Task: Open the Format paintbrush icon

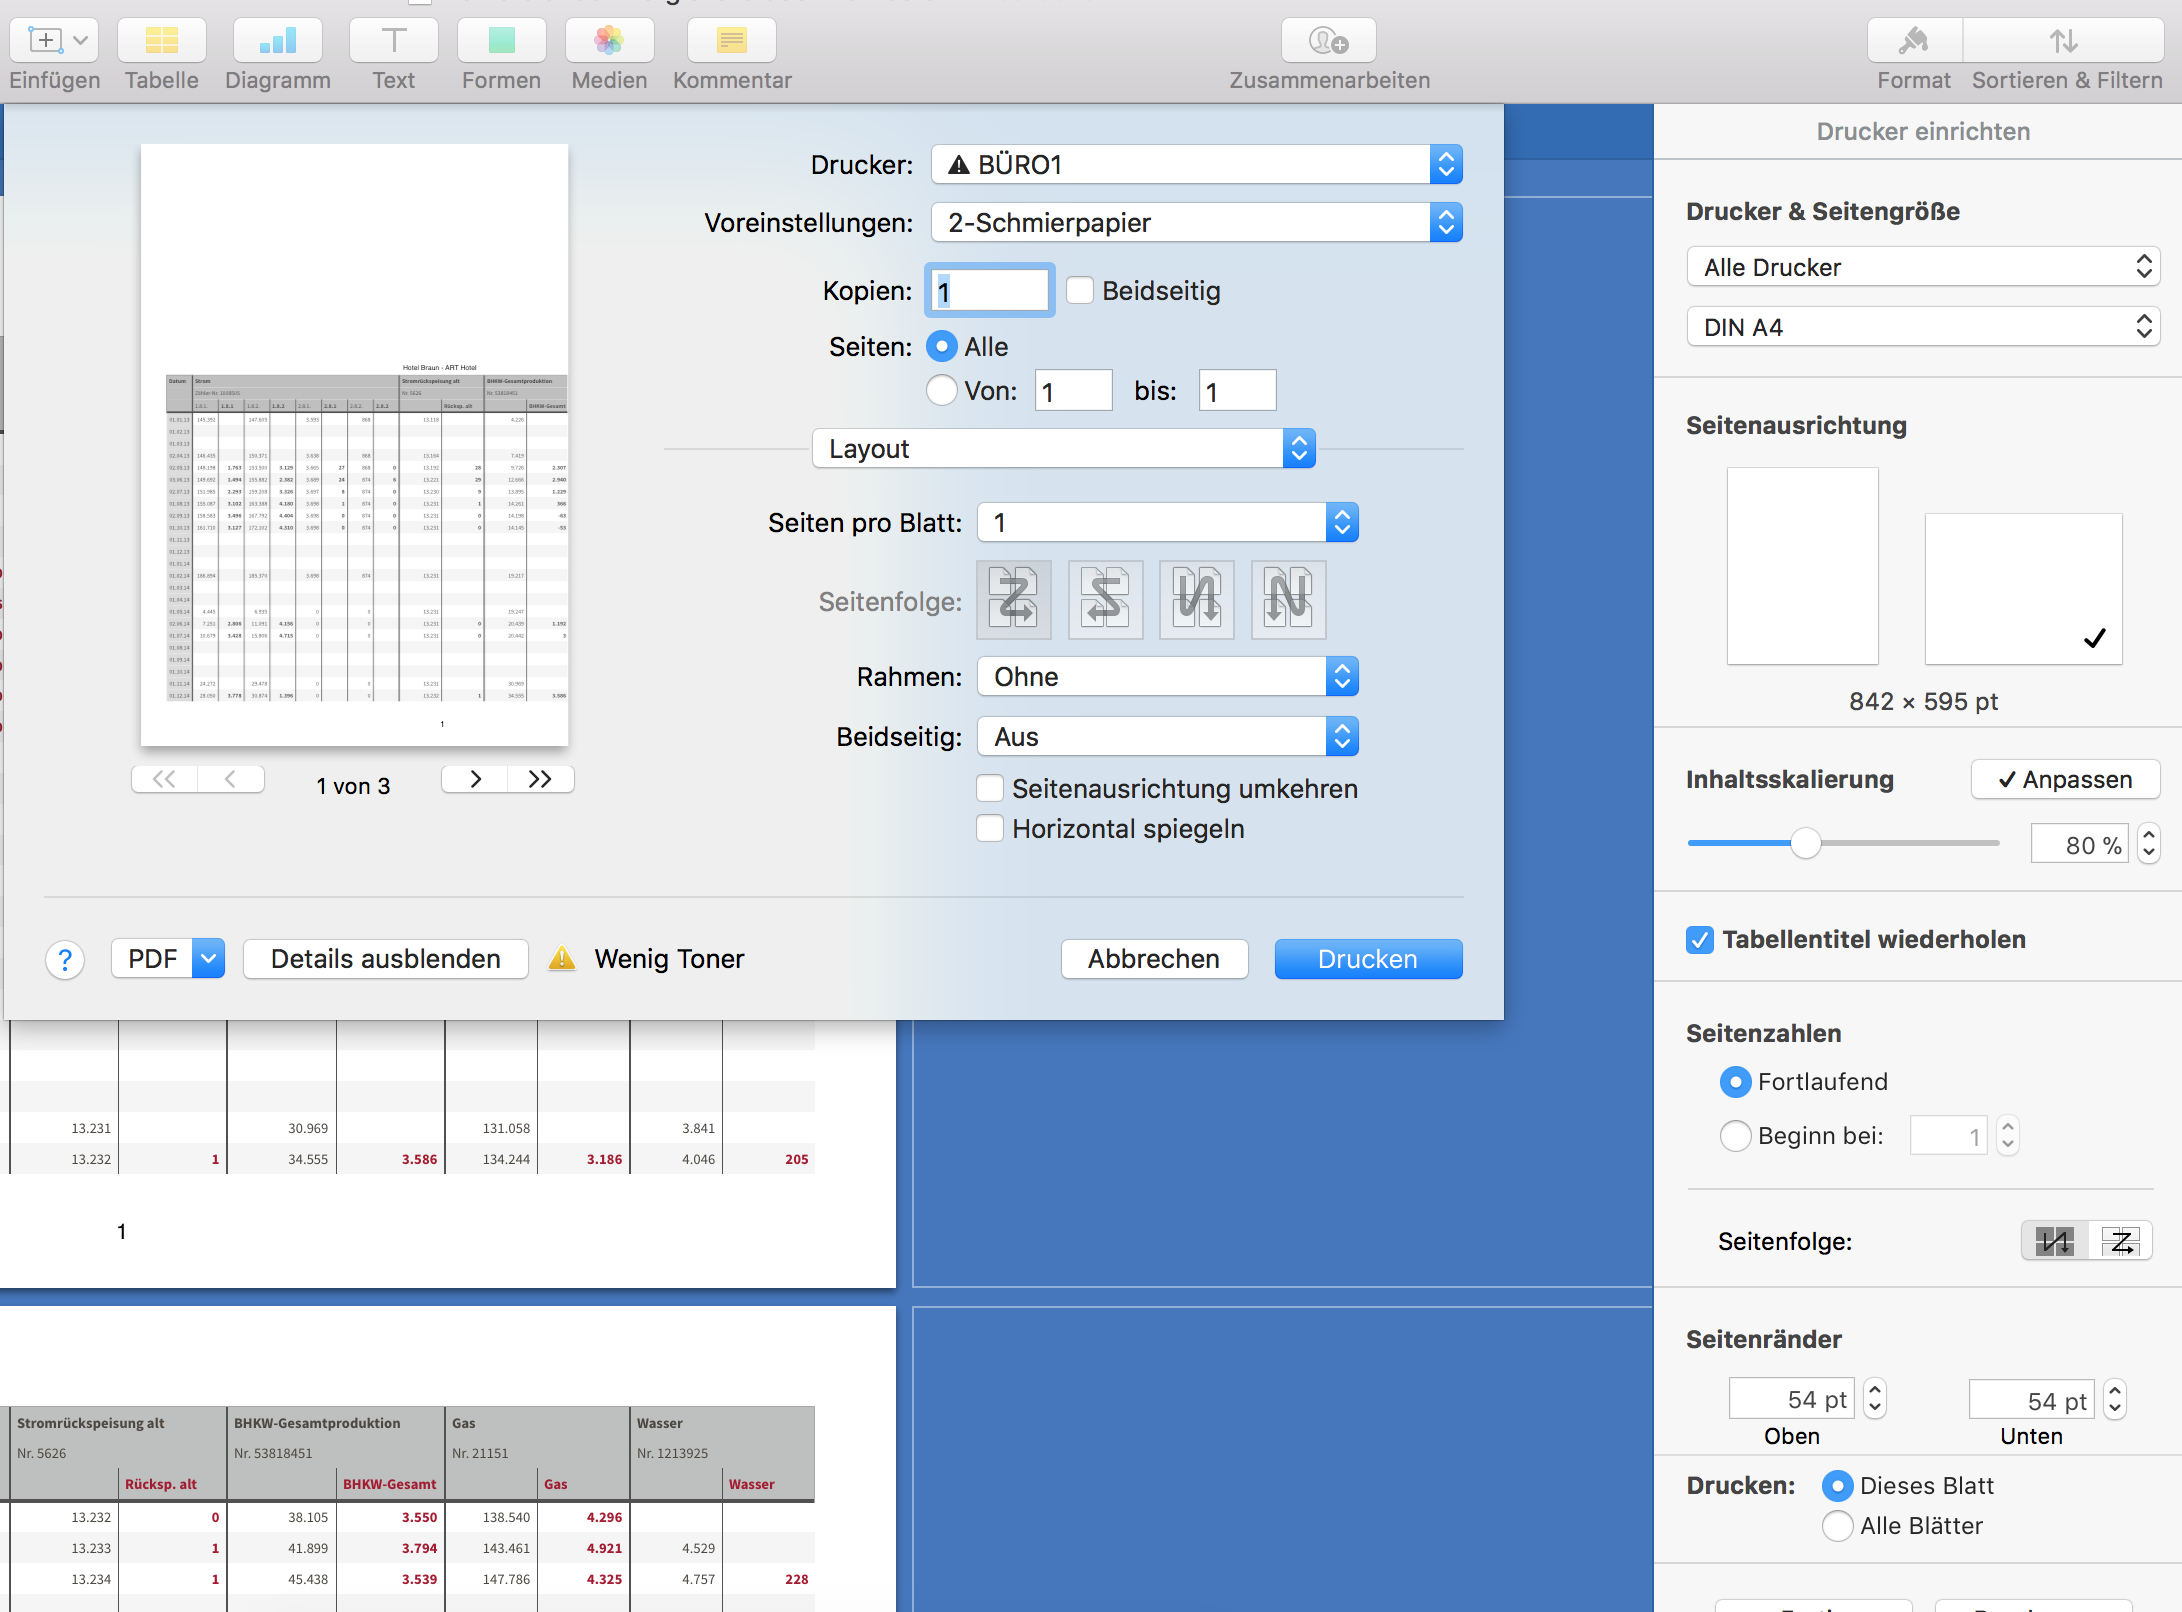Action: click(x=1913, y=41)
